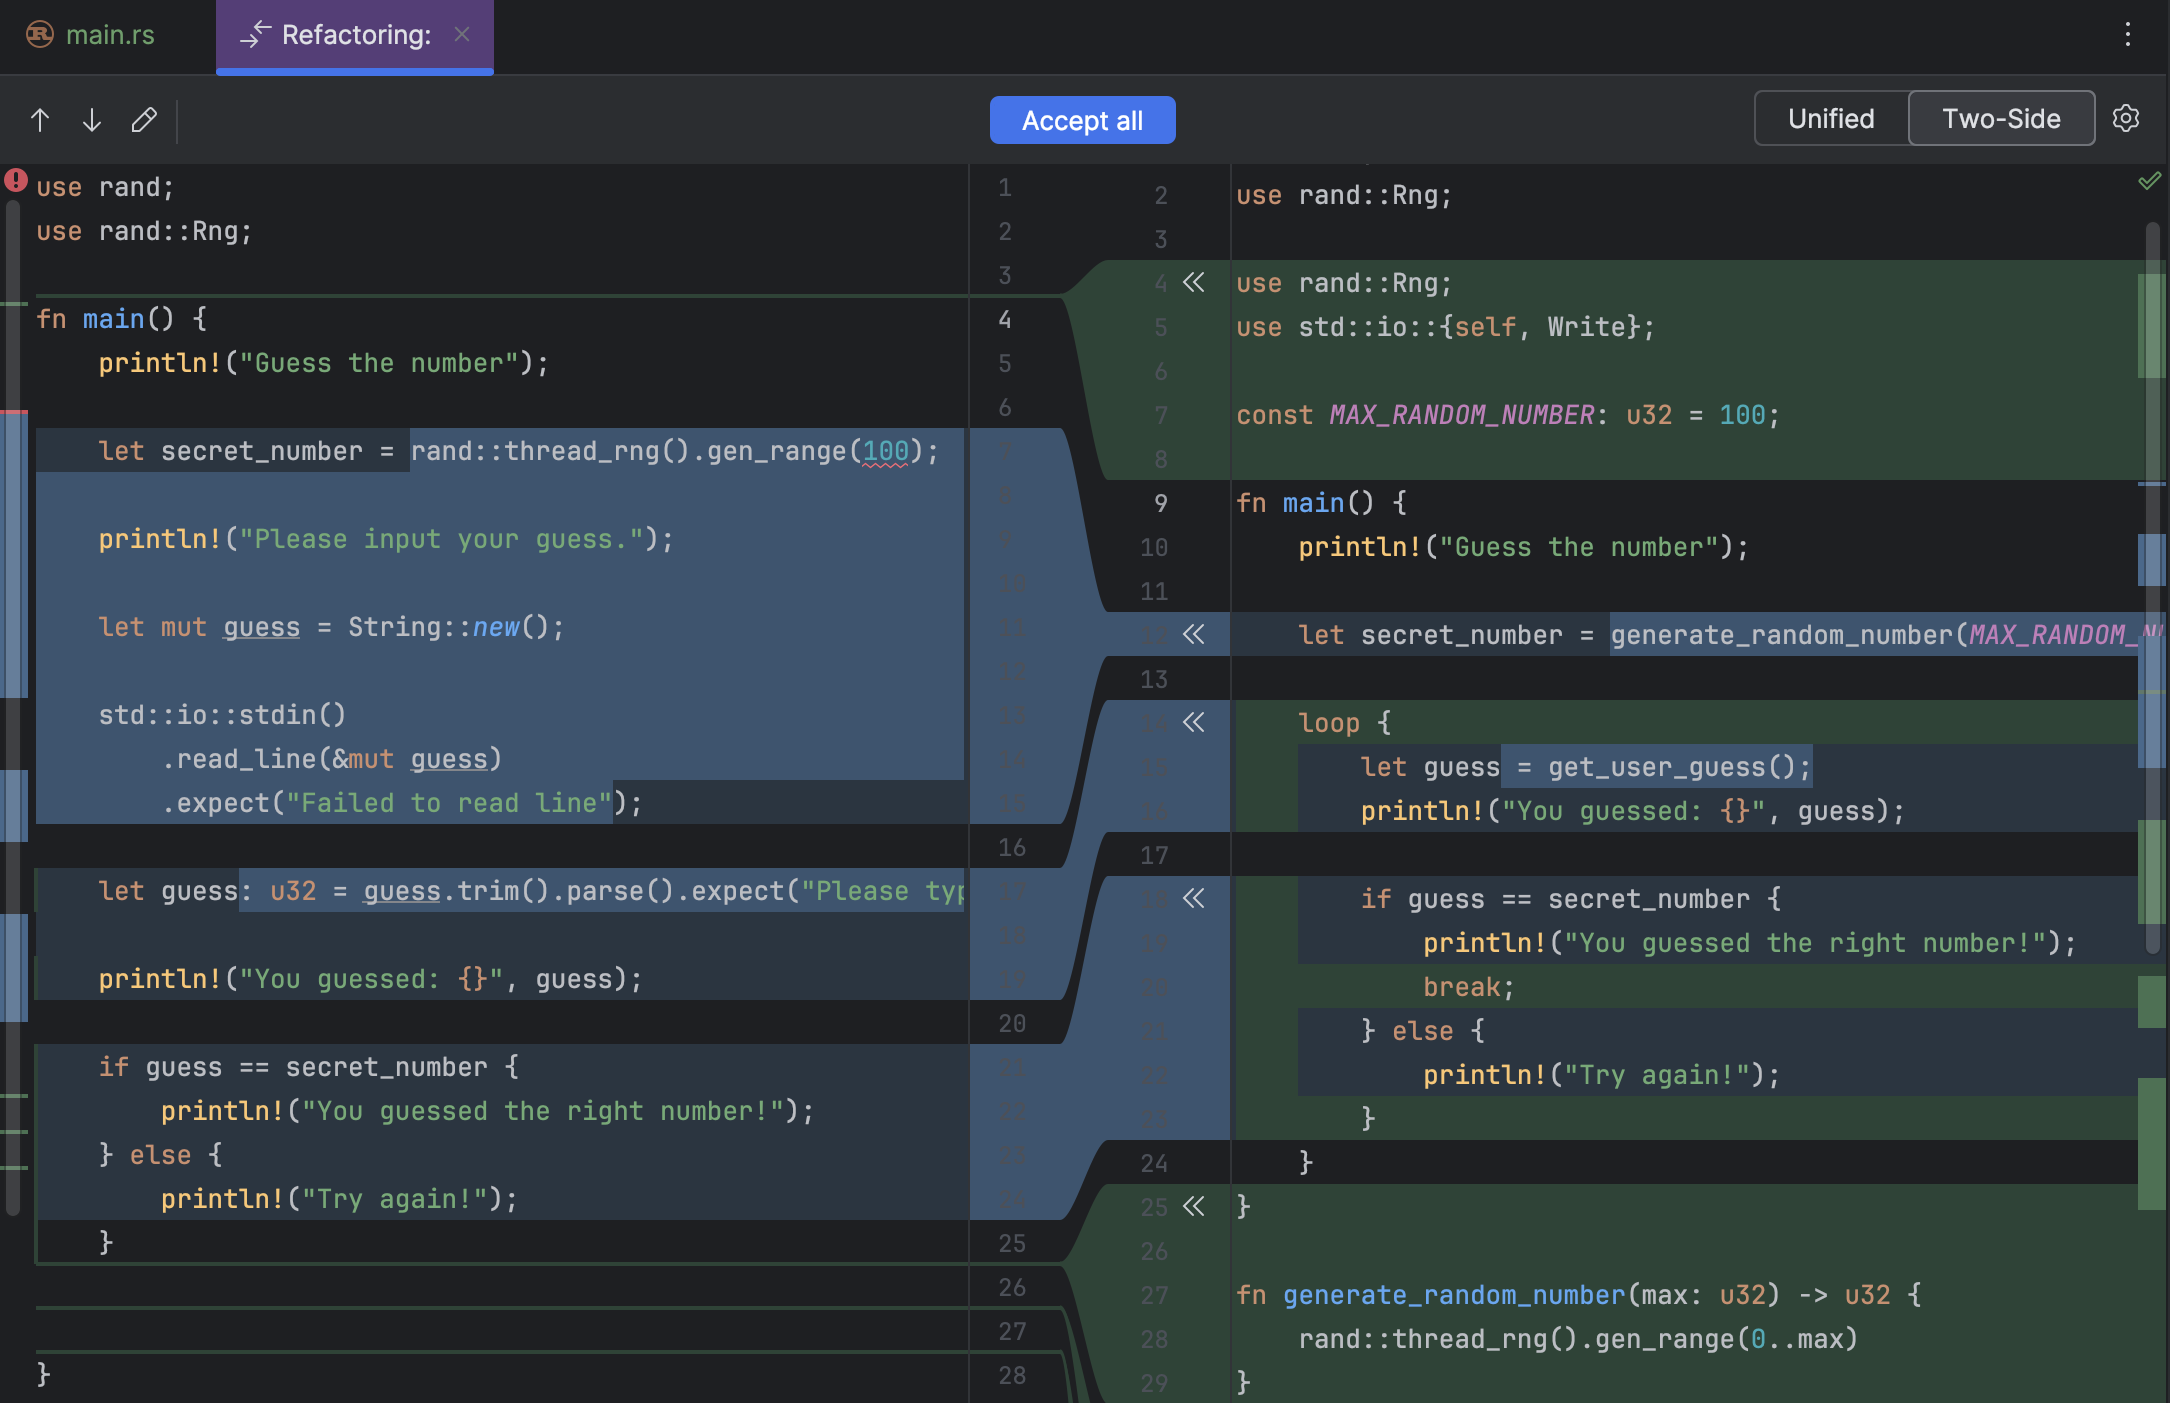
Task: Jump to next difference with down arrow
Action: click(x=92, y=120)
